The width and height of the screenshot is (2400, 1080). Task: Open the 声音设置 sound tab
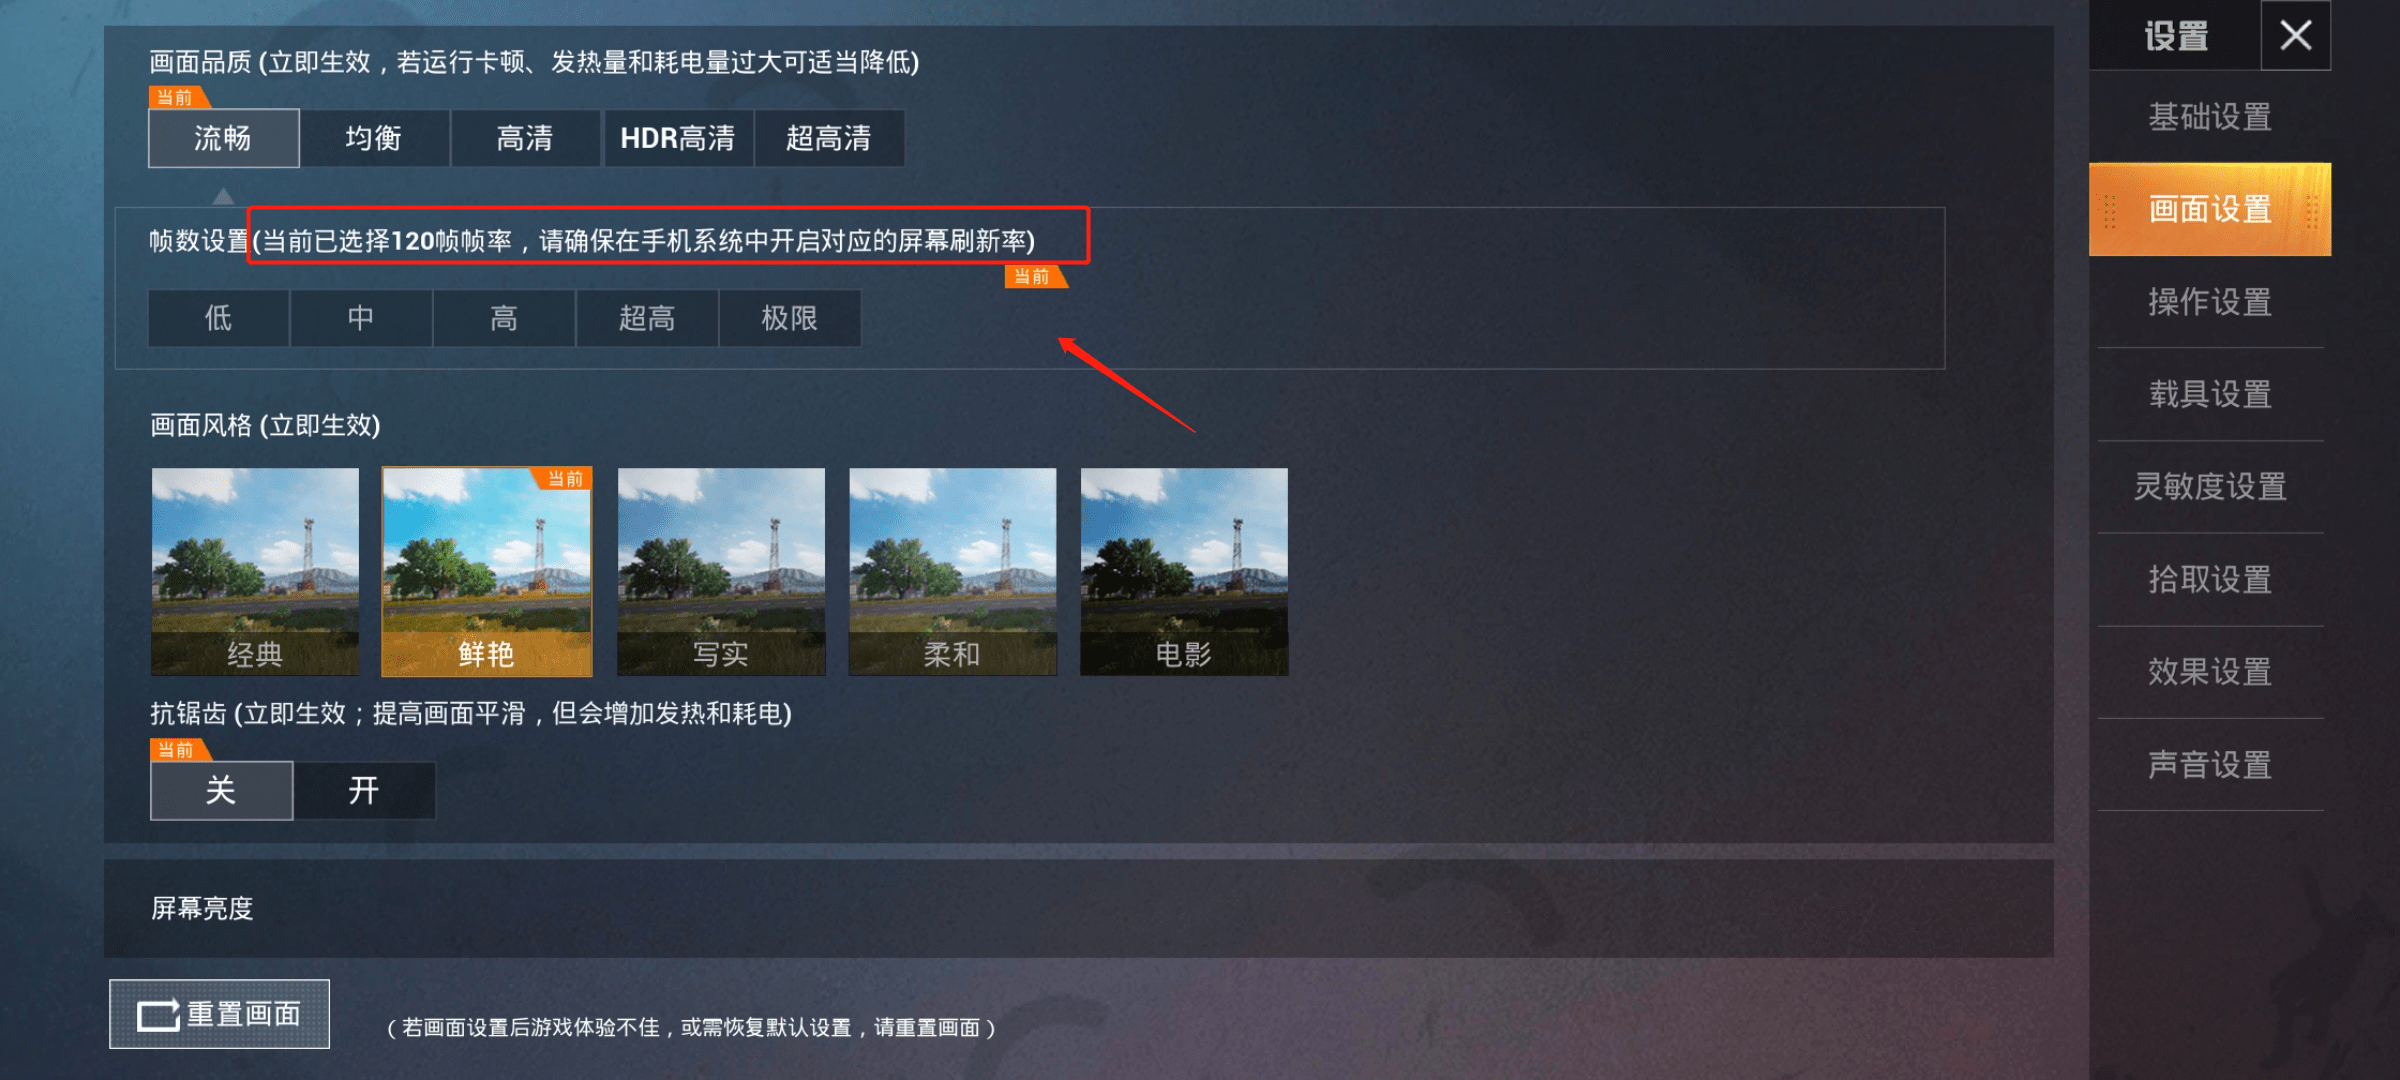[x=2210, y=765]
